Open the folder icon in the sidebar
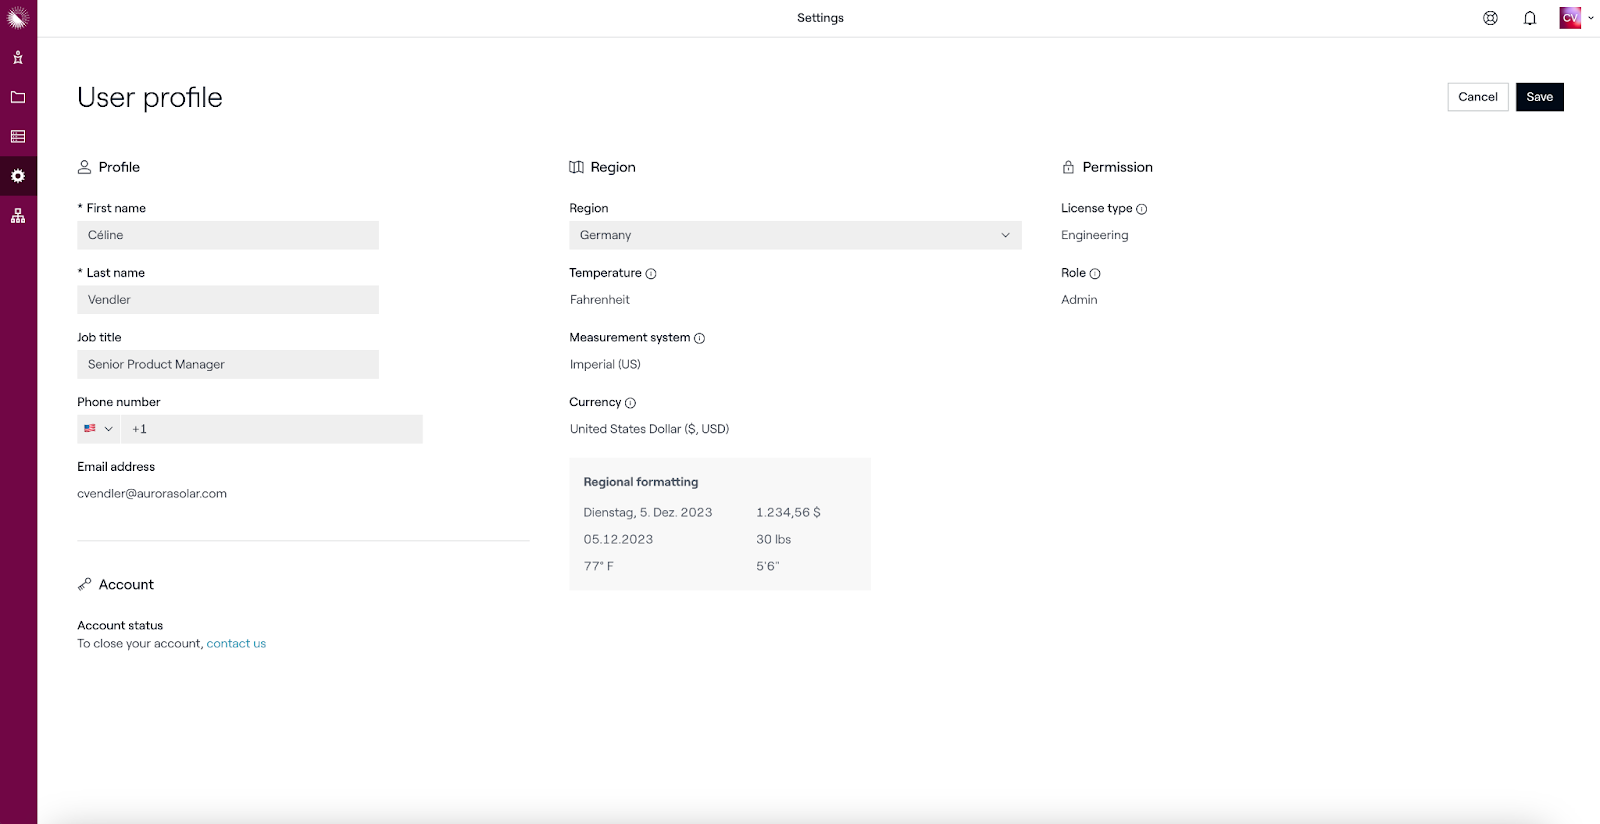This screenshot has height=824, width=1600. coord(18,97)
